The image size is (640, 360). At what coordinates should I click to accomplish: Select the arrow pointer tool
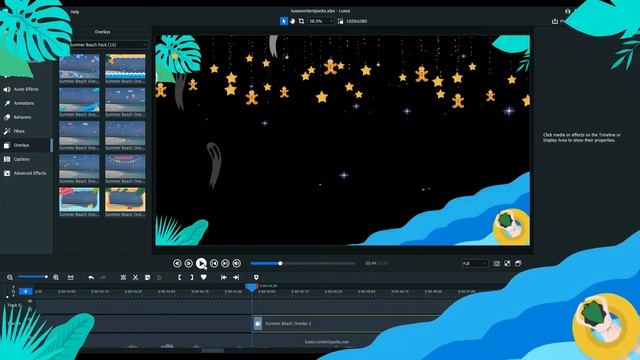284,21
